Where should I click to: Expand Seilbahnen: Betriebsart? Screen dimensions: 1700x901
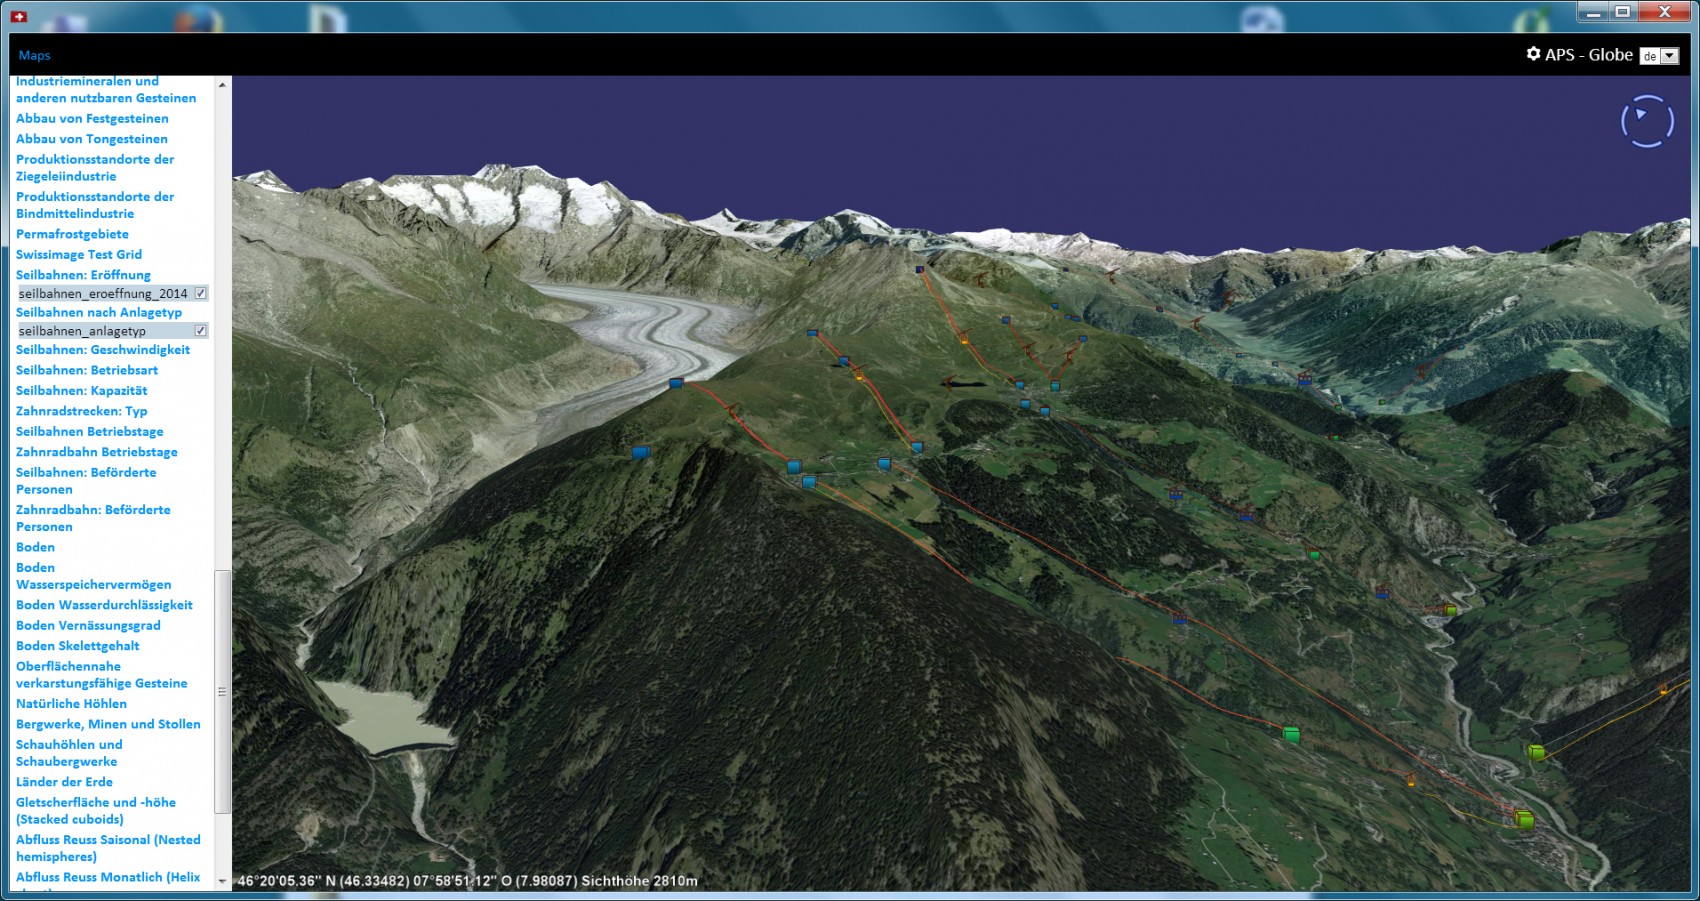[87, 370]
